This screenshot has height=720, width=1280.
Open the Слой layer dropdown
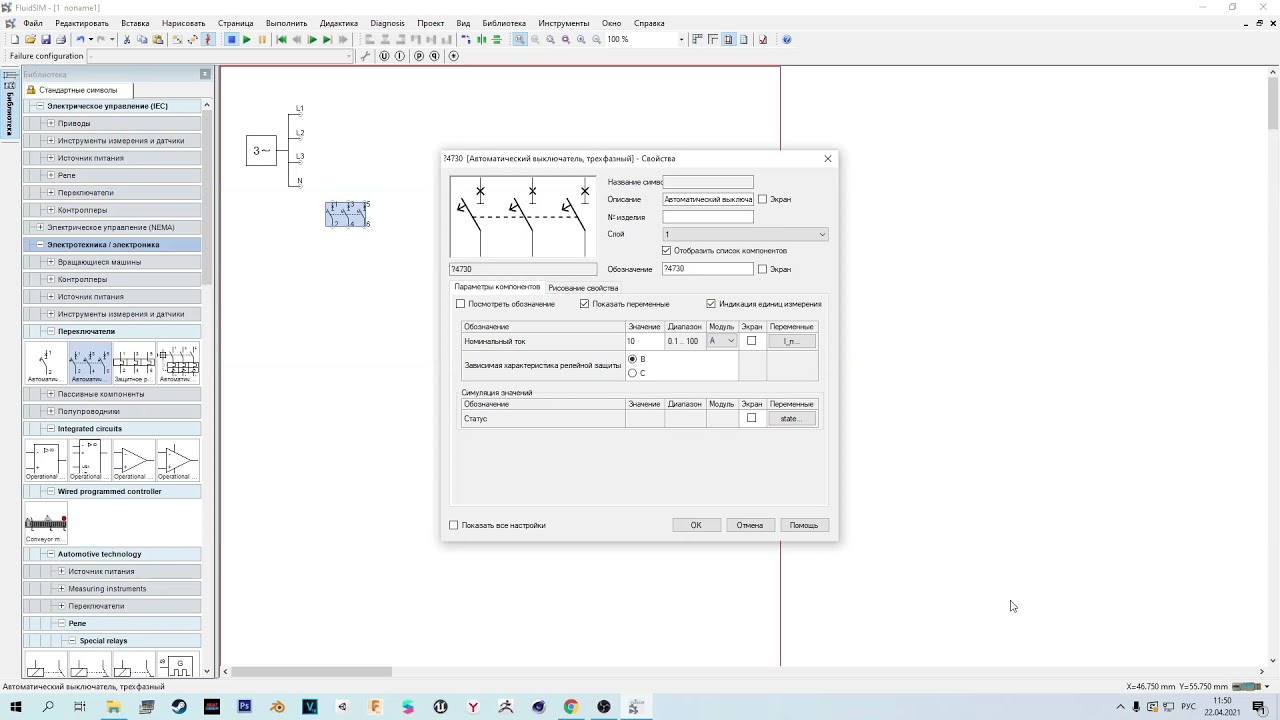pos(745,234)
